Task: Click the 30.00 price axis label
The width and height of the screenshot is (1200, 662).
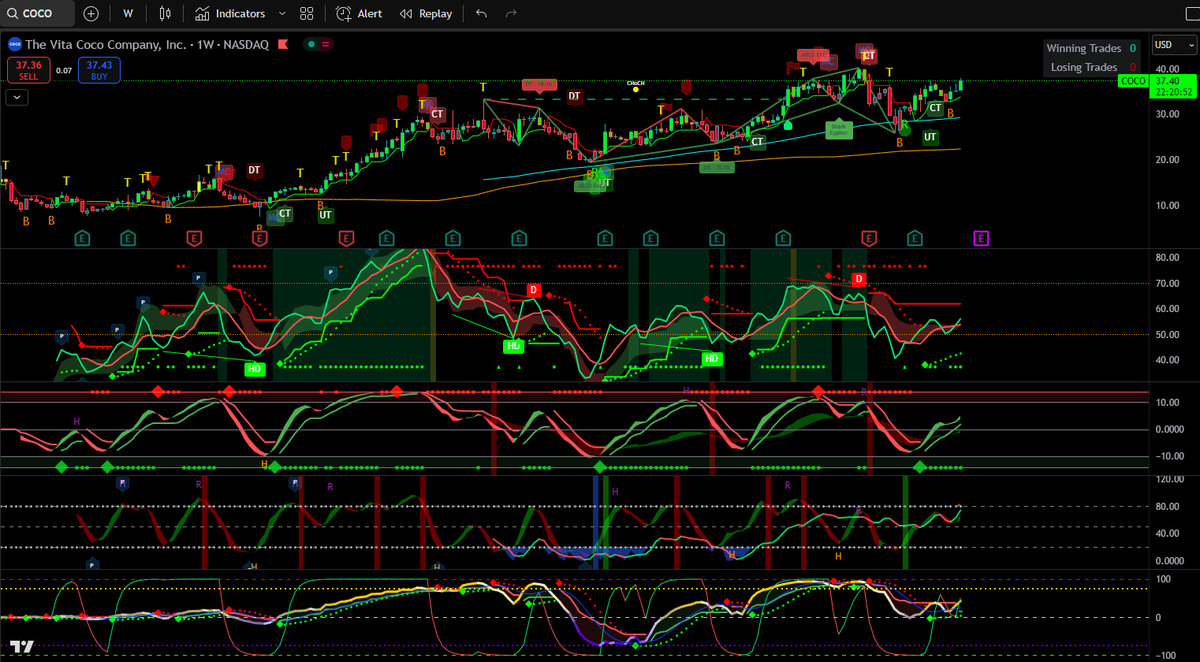Action: pyautogui.click(x=1166, y=114)
